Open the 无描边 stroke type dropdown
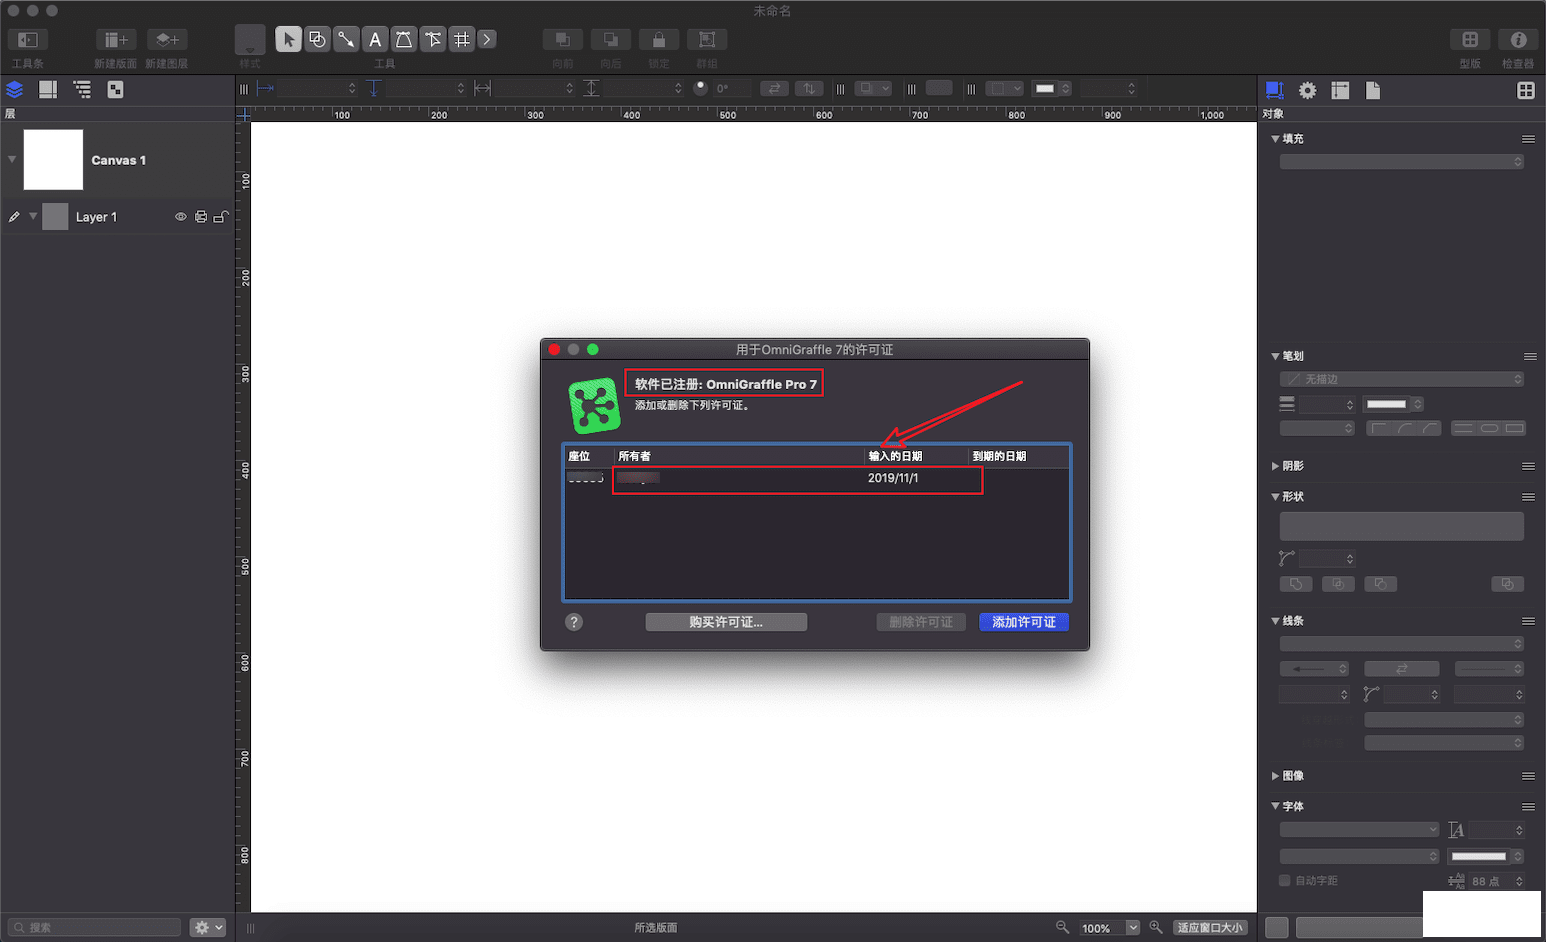1546x942 pixels. [x=1402, y=379]
